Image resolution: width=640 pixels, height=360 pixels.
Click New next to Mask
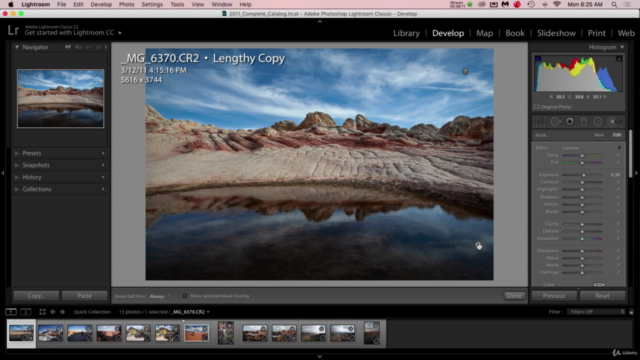(x=599, y=135)
